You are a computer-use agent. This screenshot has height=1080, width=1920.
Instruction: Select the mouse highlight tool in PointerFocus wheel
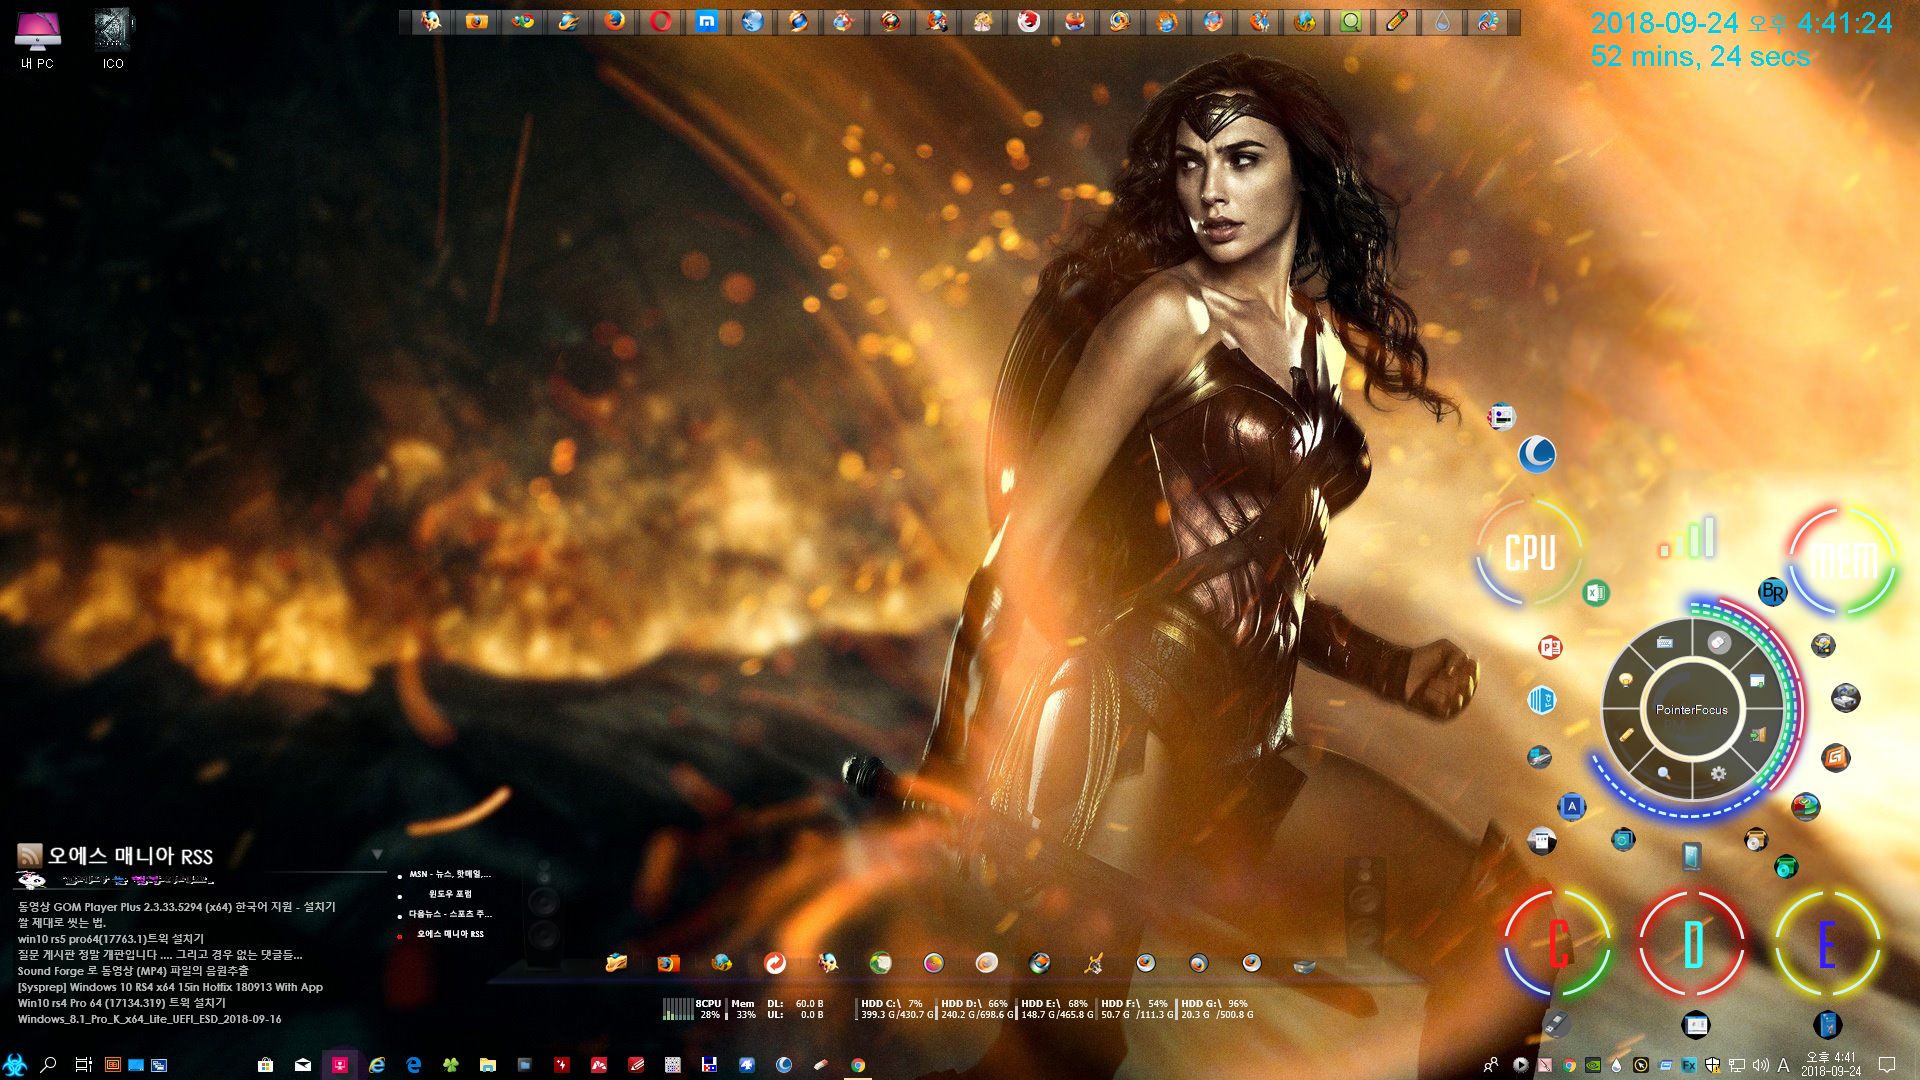pos(1719,642)
